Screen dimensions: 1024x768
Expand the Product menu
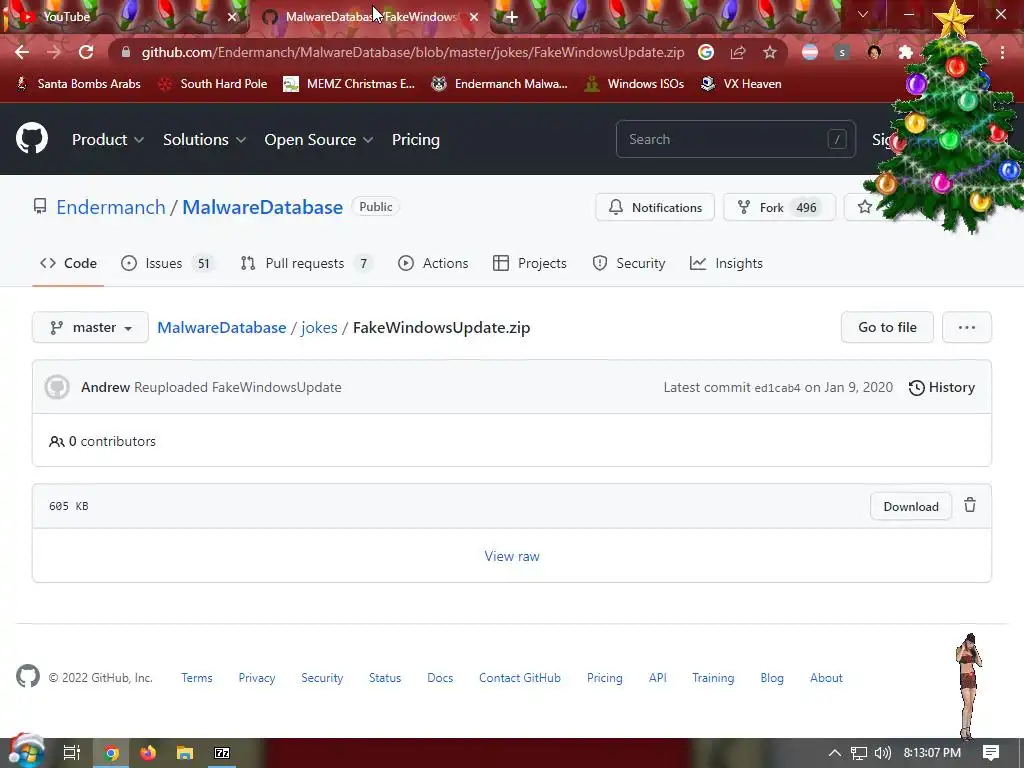108,139
